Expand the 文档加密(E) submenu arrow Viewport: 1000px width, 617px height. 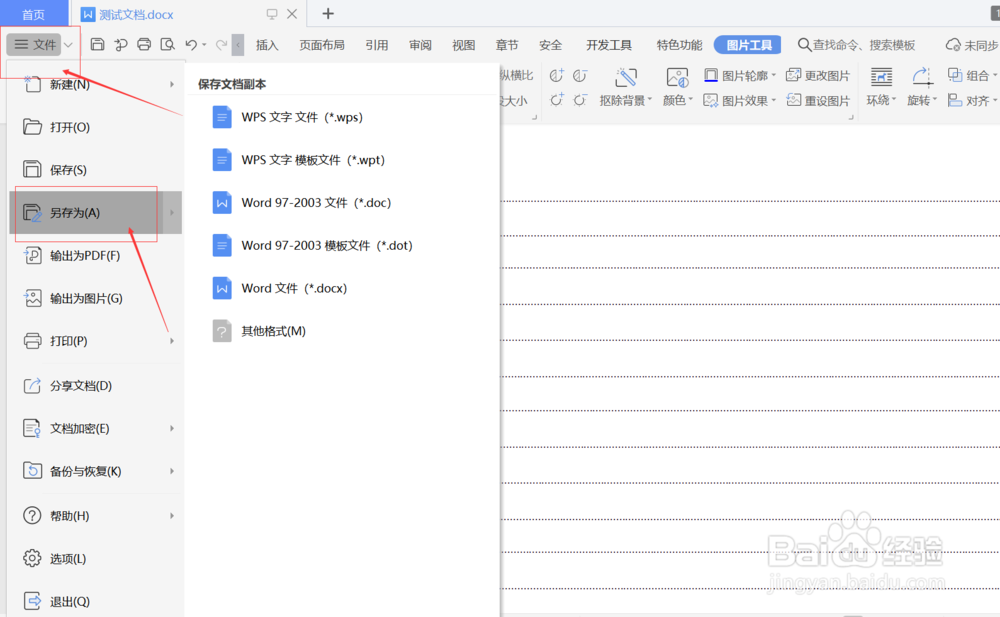click(x=172, y=428)
